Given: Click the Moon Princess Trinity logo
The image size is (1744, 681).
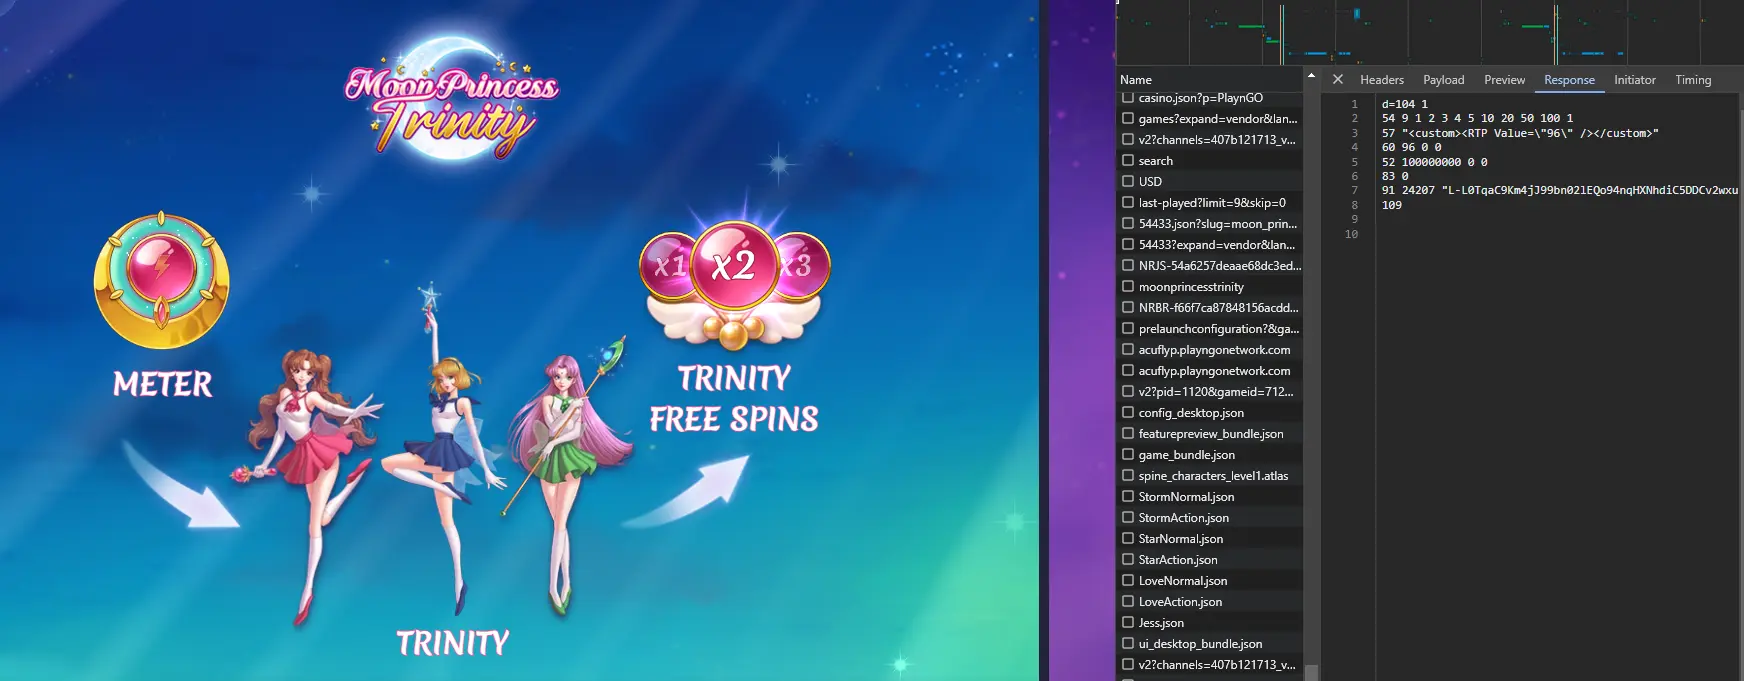Looking at the screenshot, I should [452, 98].
